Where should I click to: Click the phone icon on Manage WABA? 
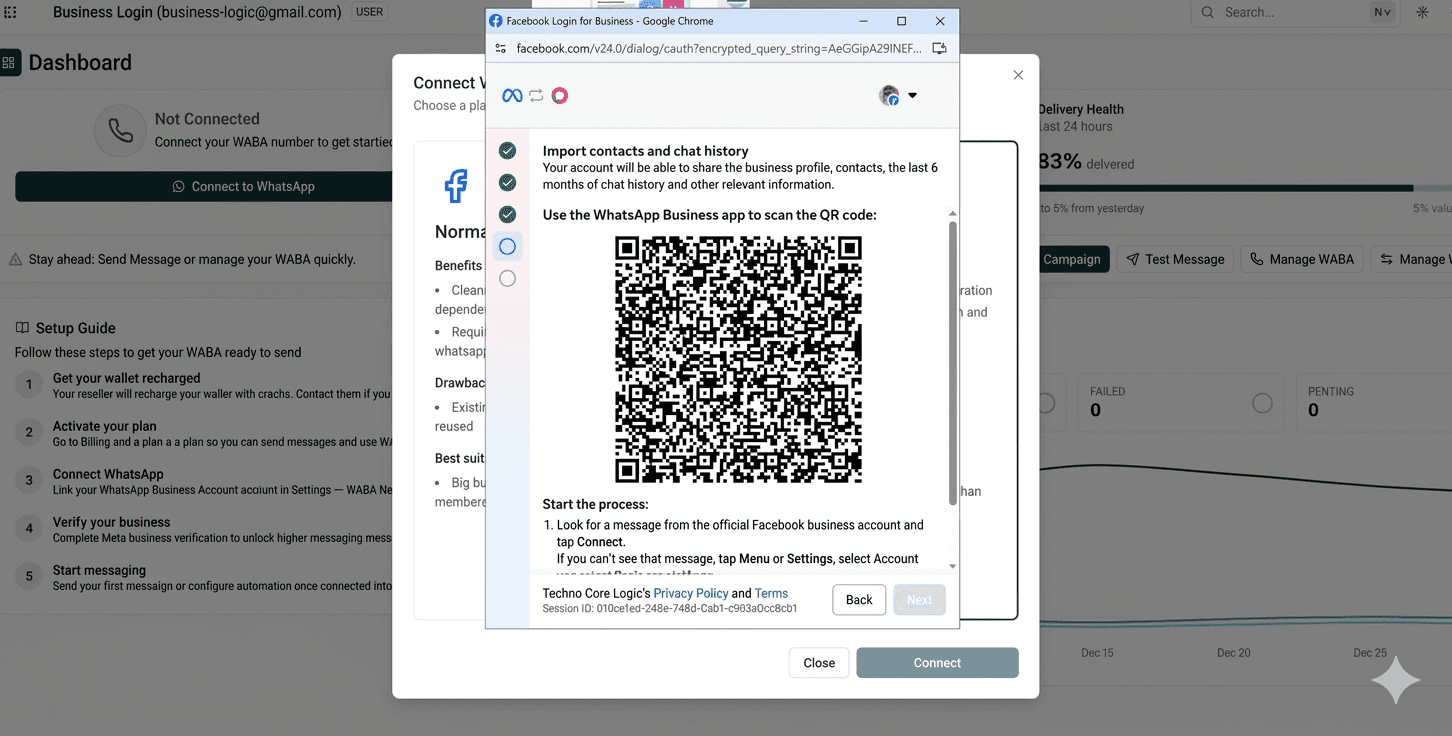1257,259
